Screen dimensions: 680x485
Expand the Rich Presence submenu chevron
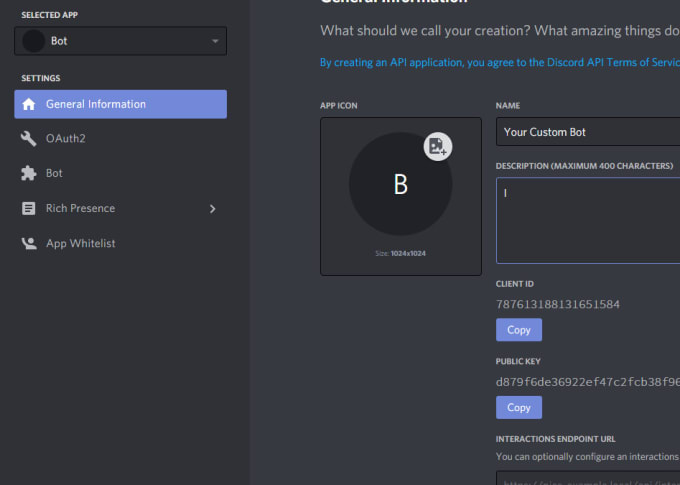tap(212, 209)
